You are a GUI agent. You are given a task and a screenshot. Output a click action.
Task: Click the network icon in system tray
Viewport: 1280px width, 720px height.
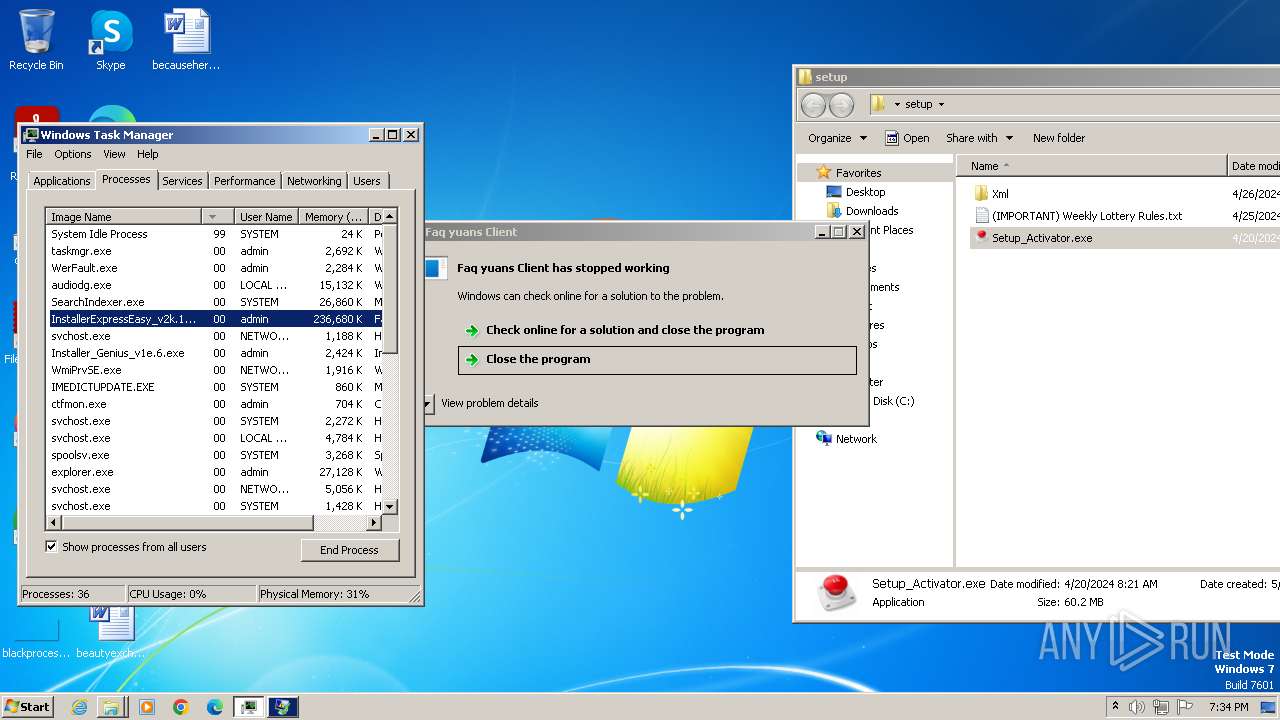click(x=1161, y=707)
